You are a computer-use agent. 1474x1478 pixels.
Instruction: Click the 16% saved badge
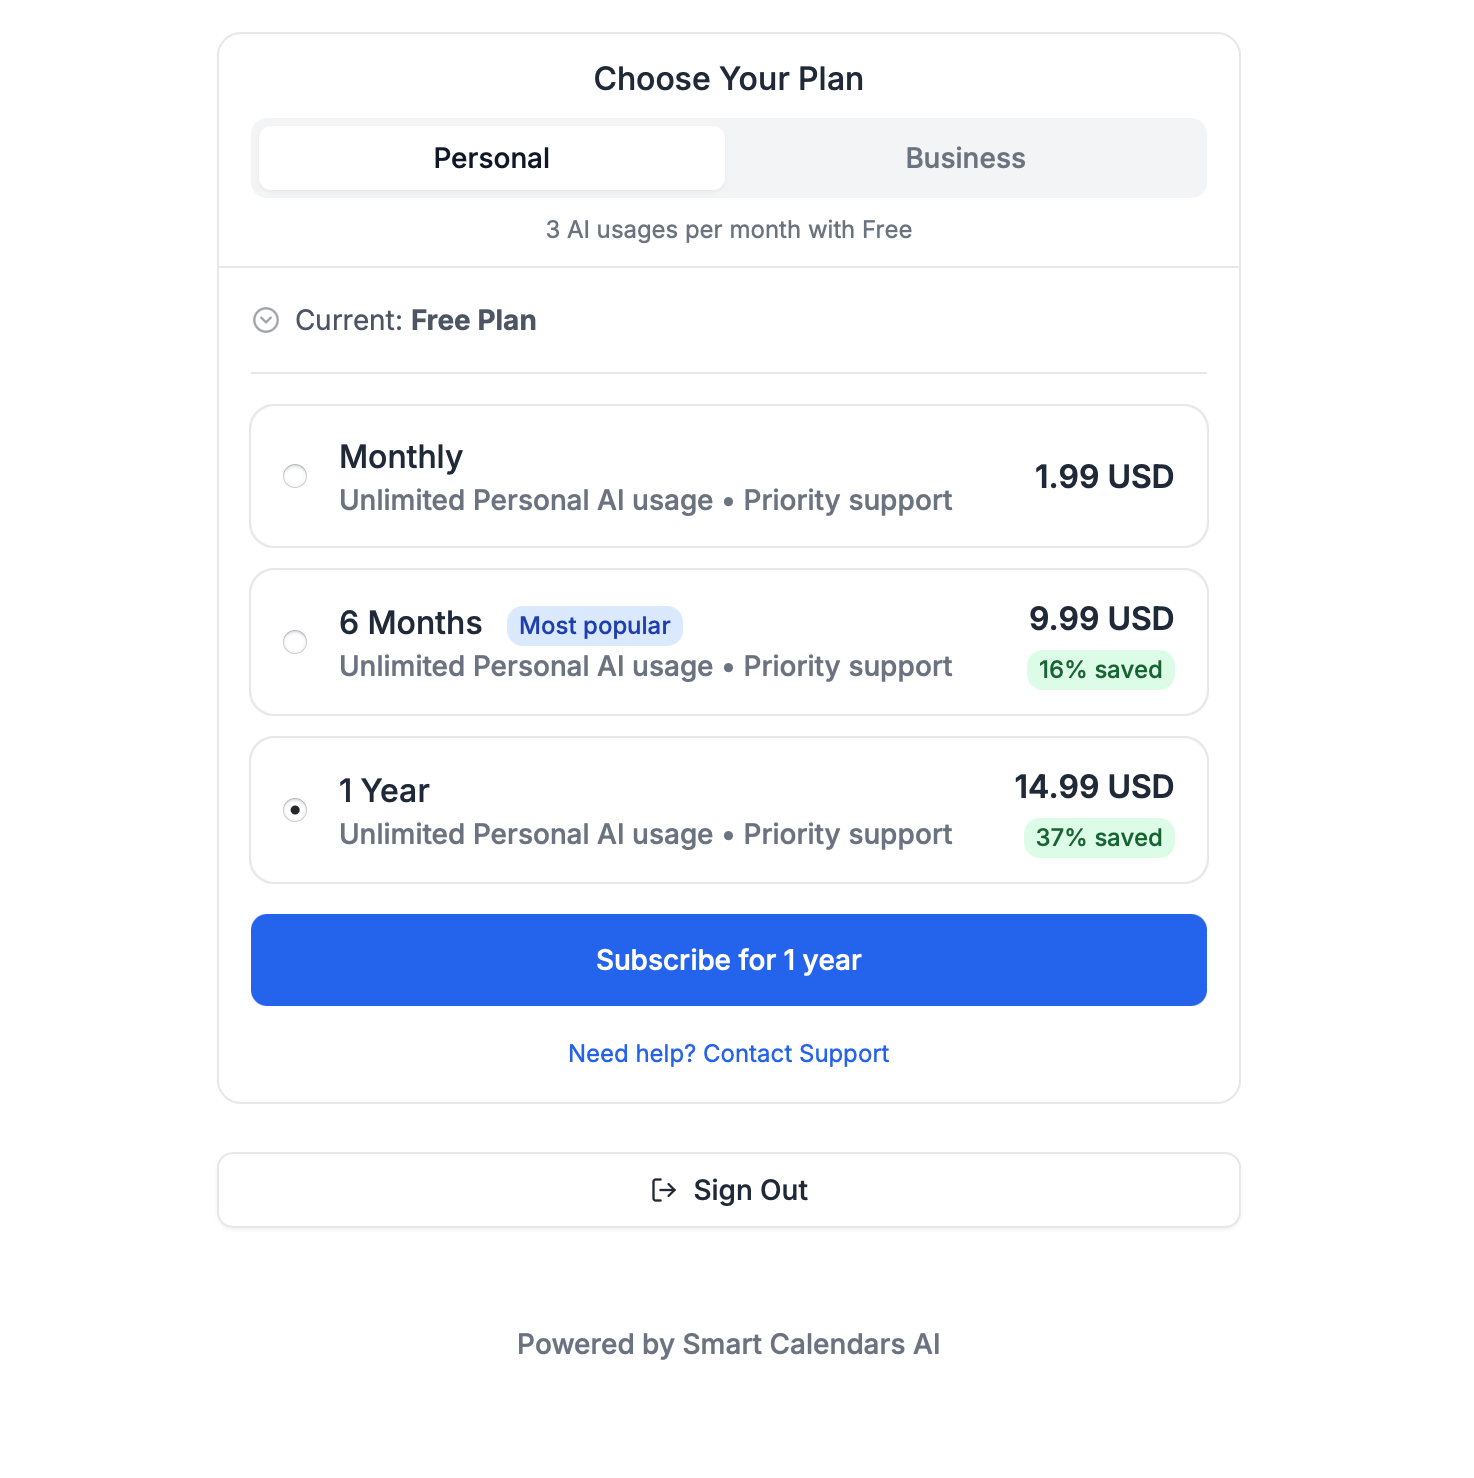pyautogui.click(x=1100, y=670)
